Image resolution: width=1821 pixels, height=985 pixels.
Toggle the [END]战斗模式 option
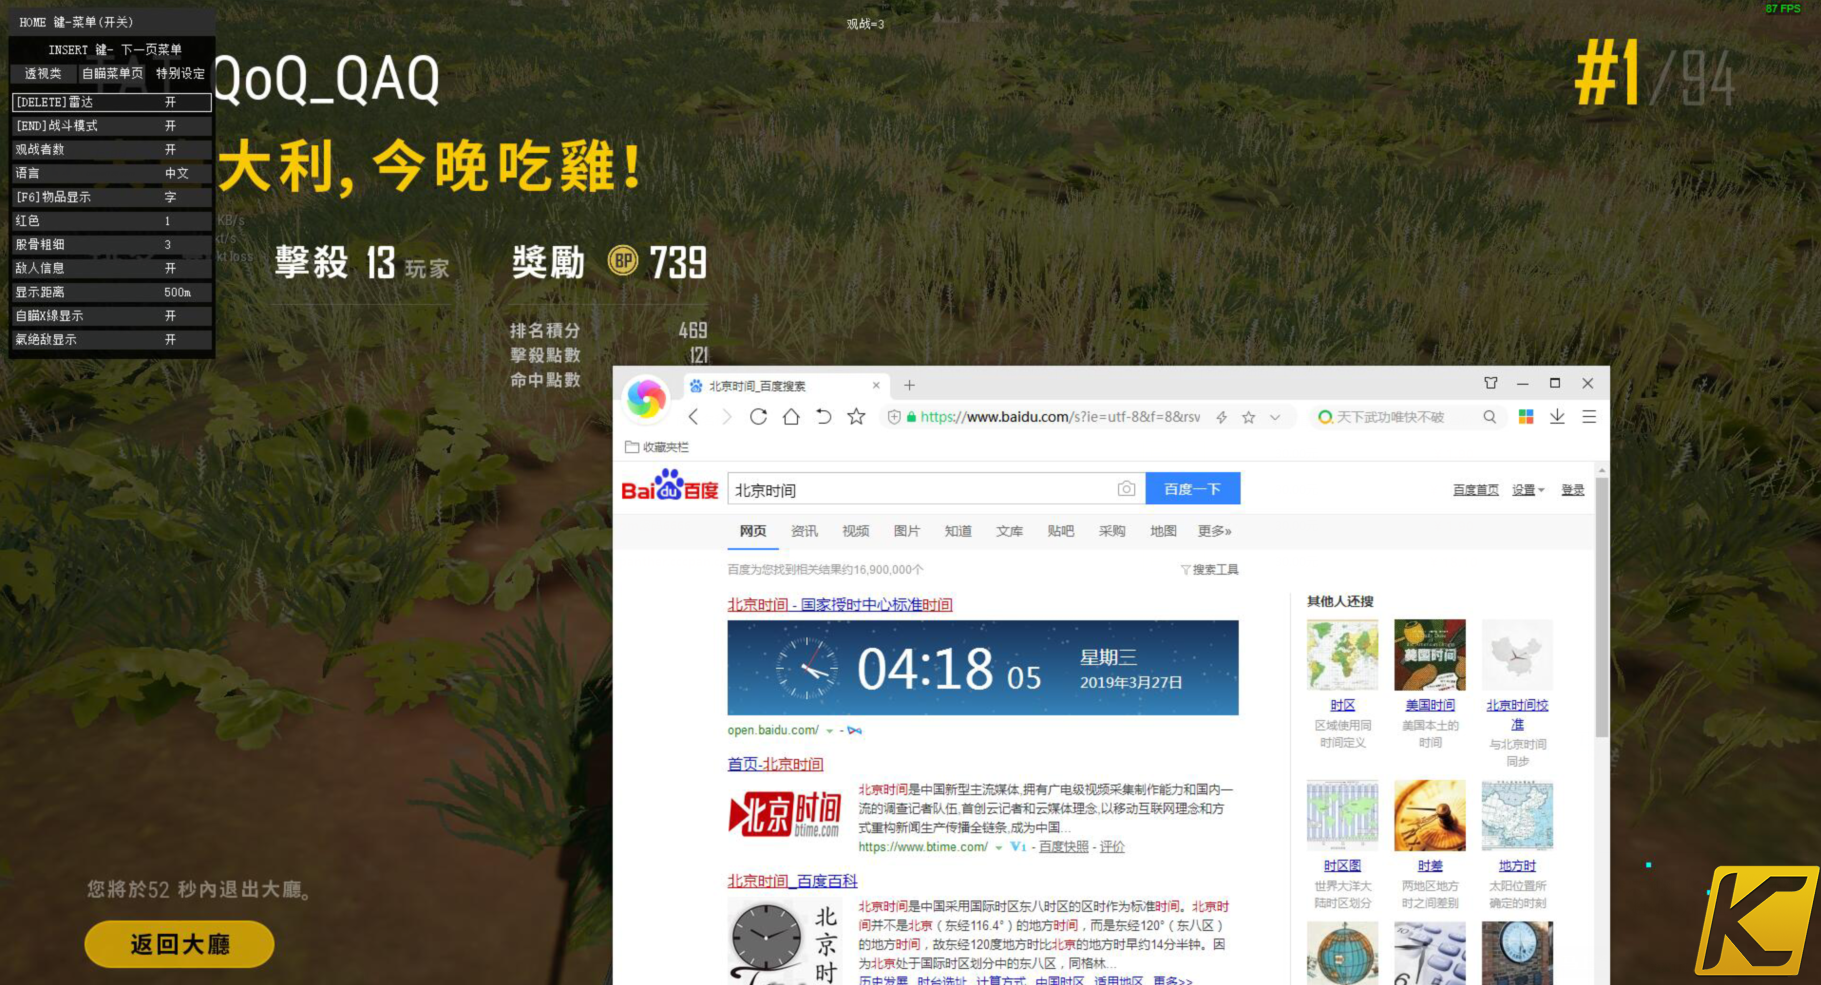[x=111, y=126]
